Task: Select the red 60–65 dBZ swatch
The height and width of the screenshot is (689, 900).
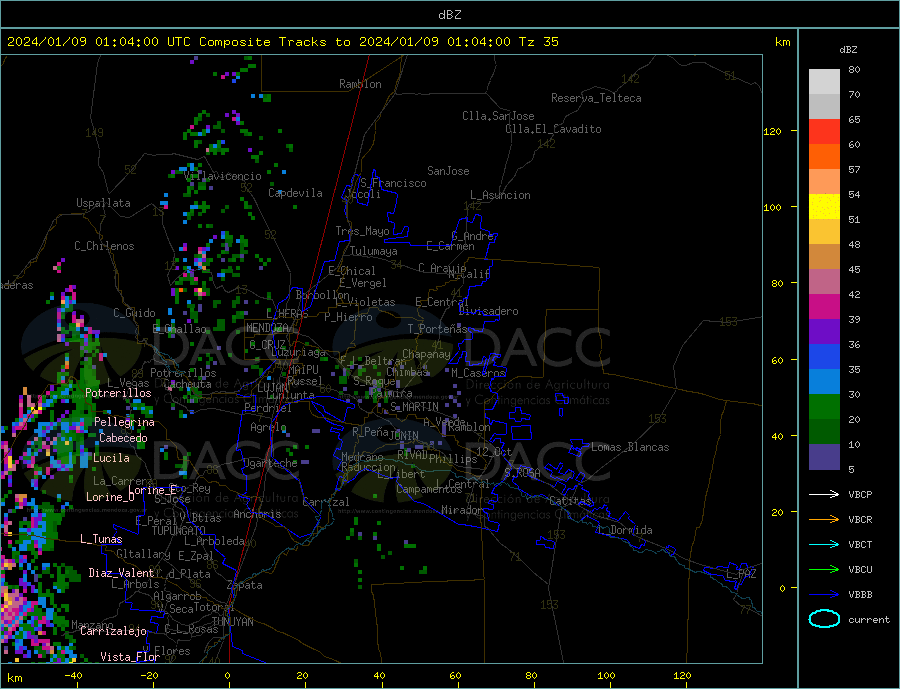Action: [x=824, y=131]
